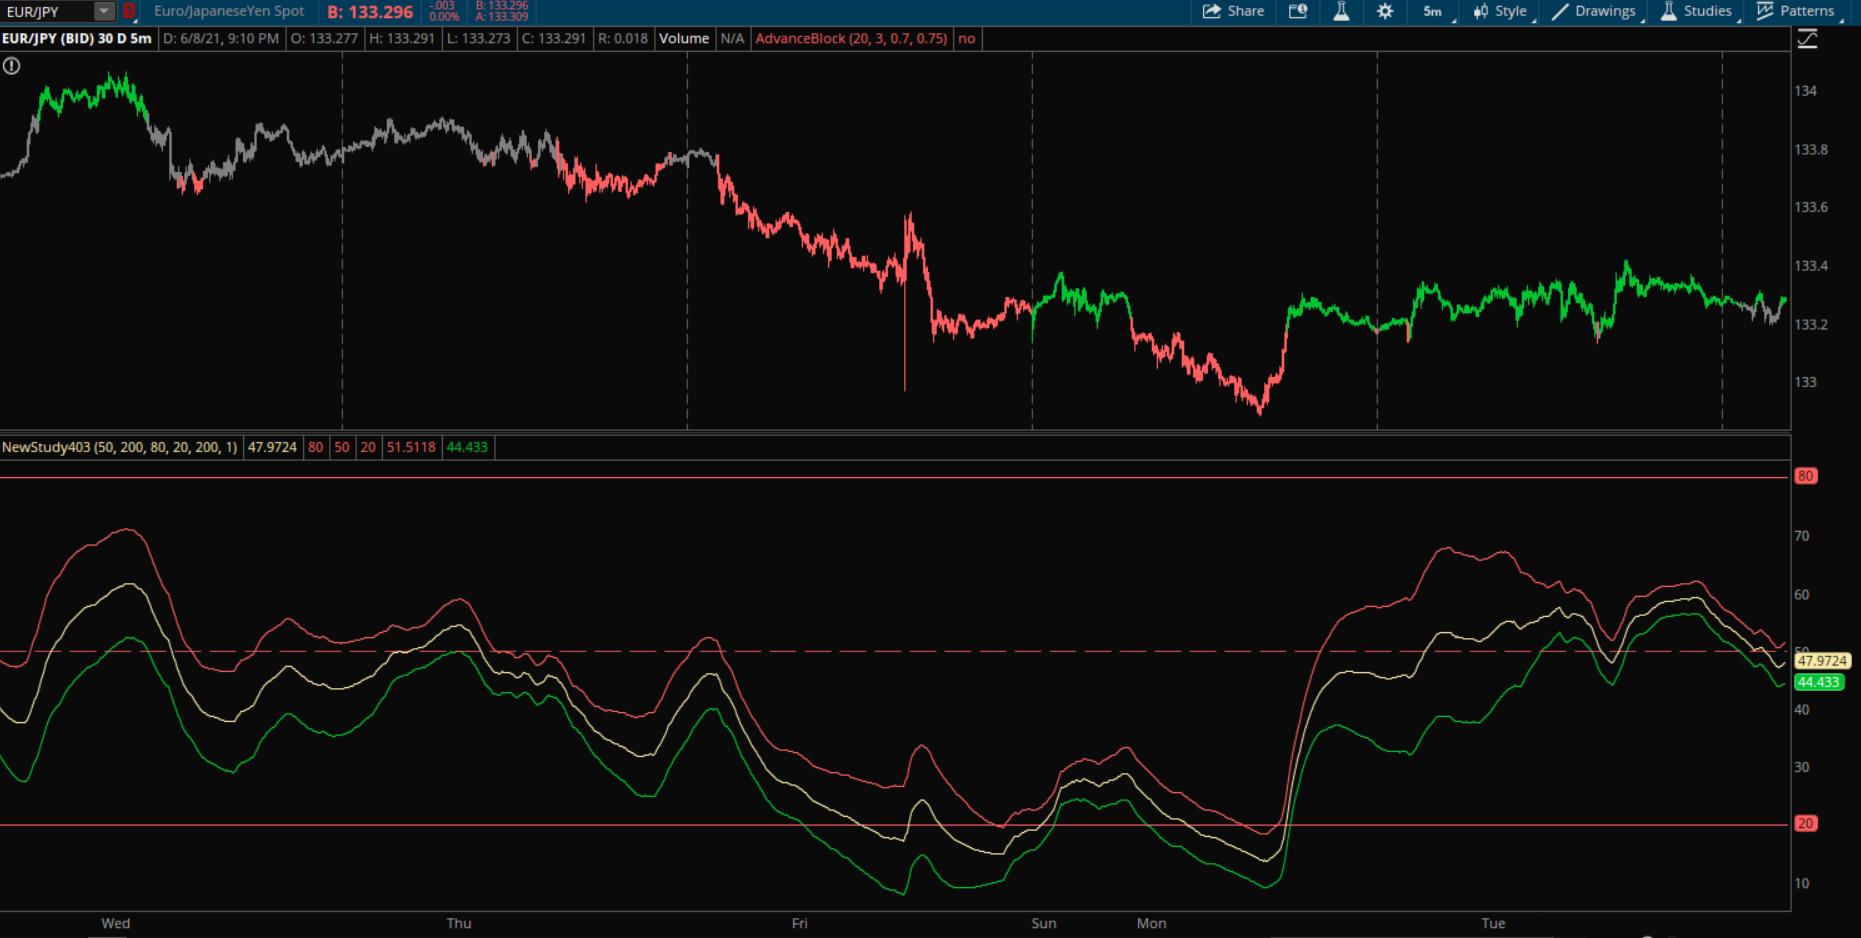The height and width of the screenshot is (938, 1861).
Task: Click the EUR/JPY (BID) 30 D 5m label
Action: click(x=77, y=38)
